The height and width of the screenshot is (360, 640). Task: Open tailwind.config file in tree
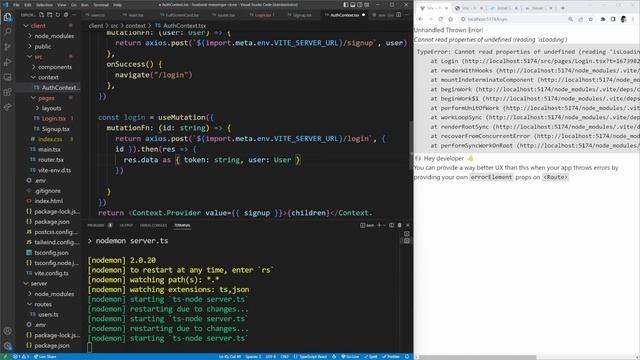click(x=57, y=242)
